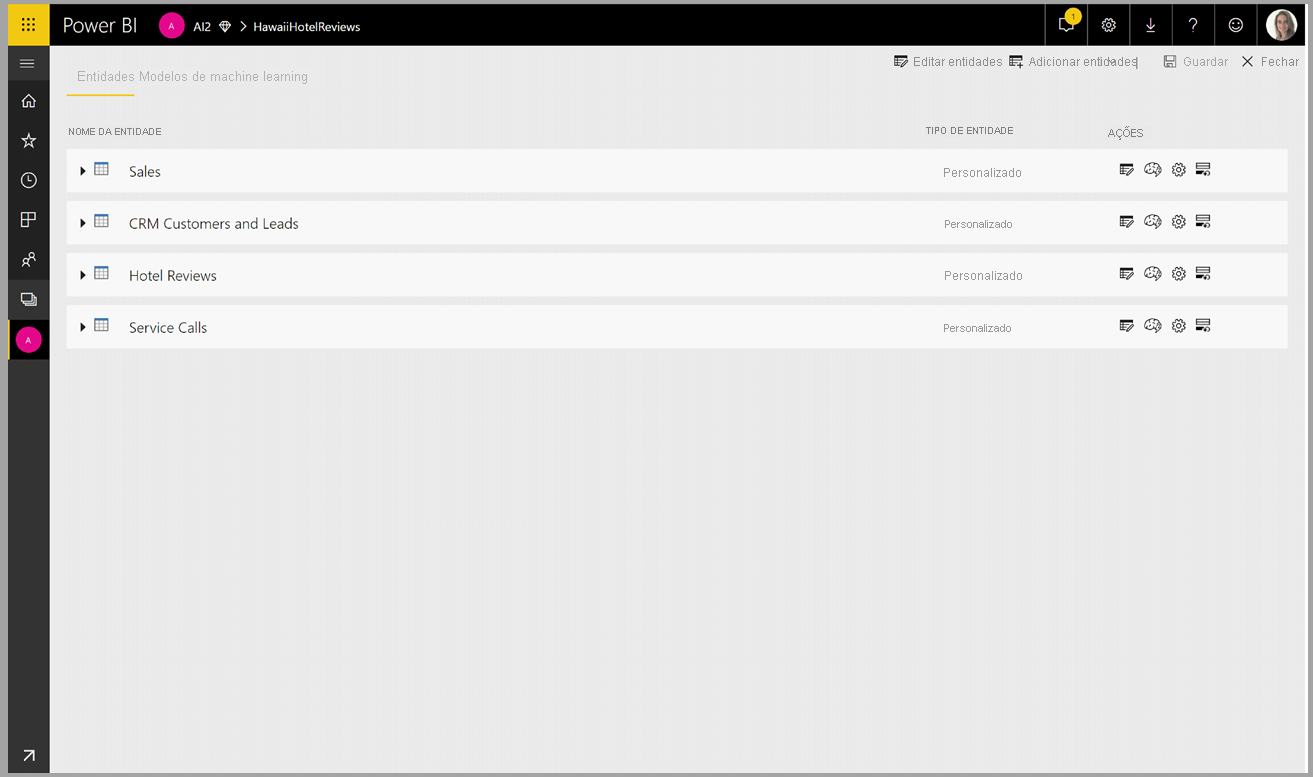
Task: Click Fechar to close the dataflow
Action: point(1270,62)
